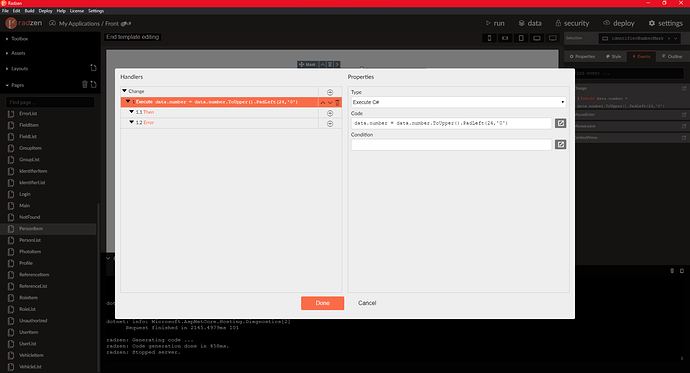
Task: Confirm with the Done button
Action: coord(323,303)
